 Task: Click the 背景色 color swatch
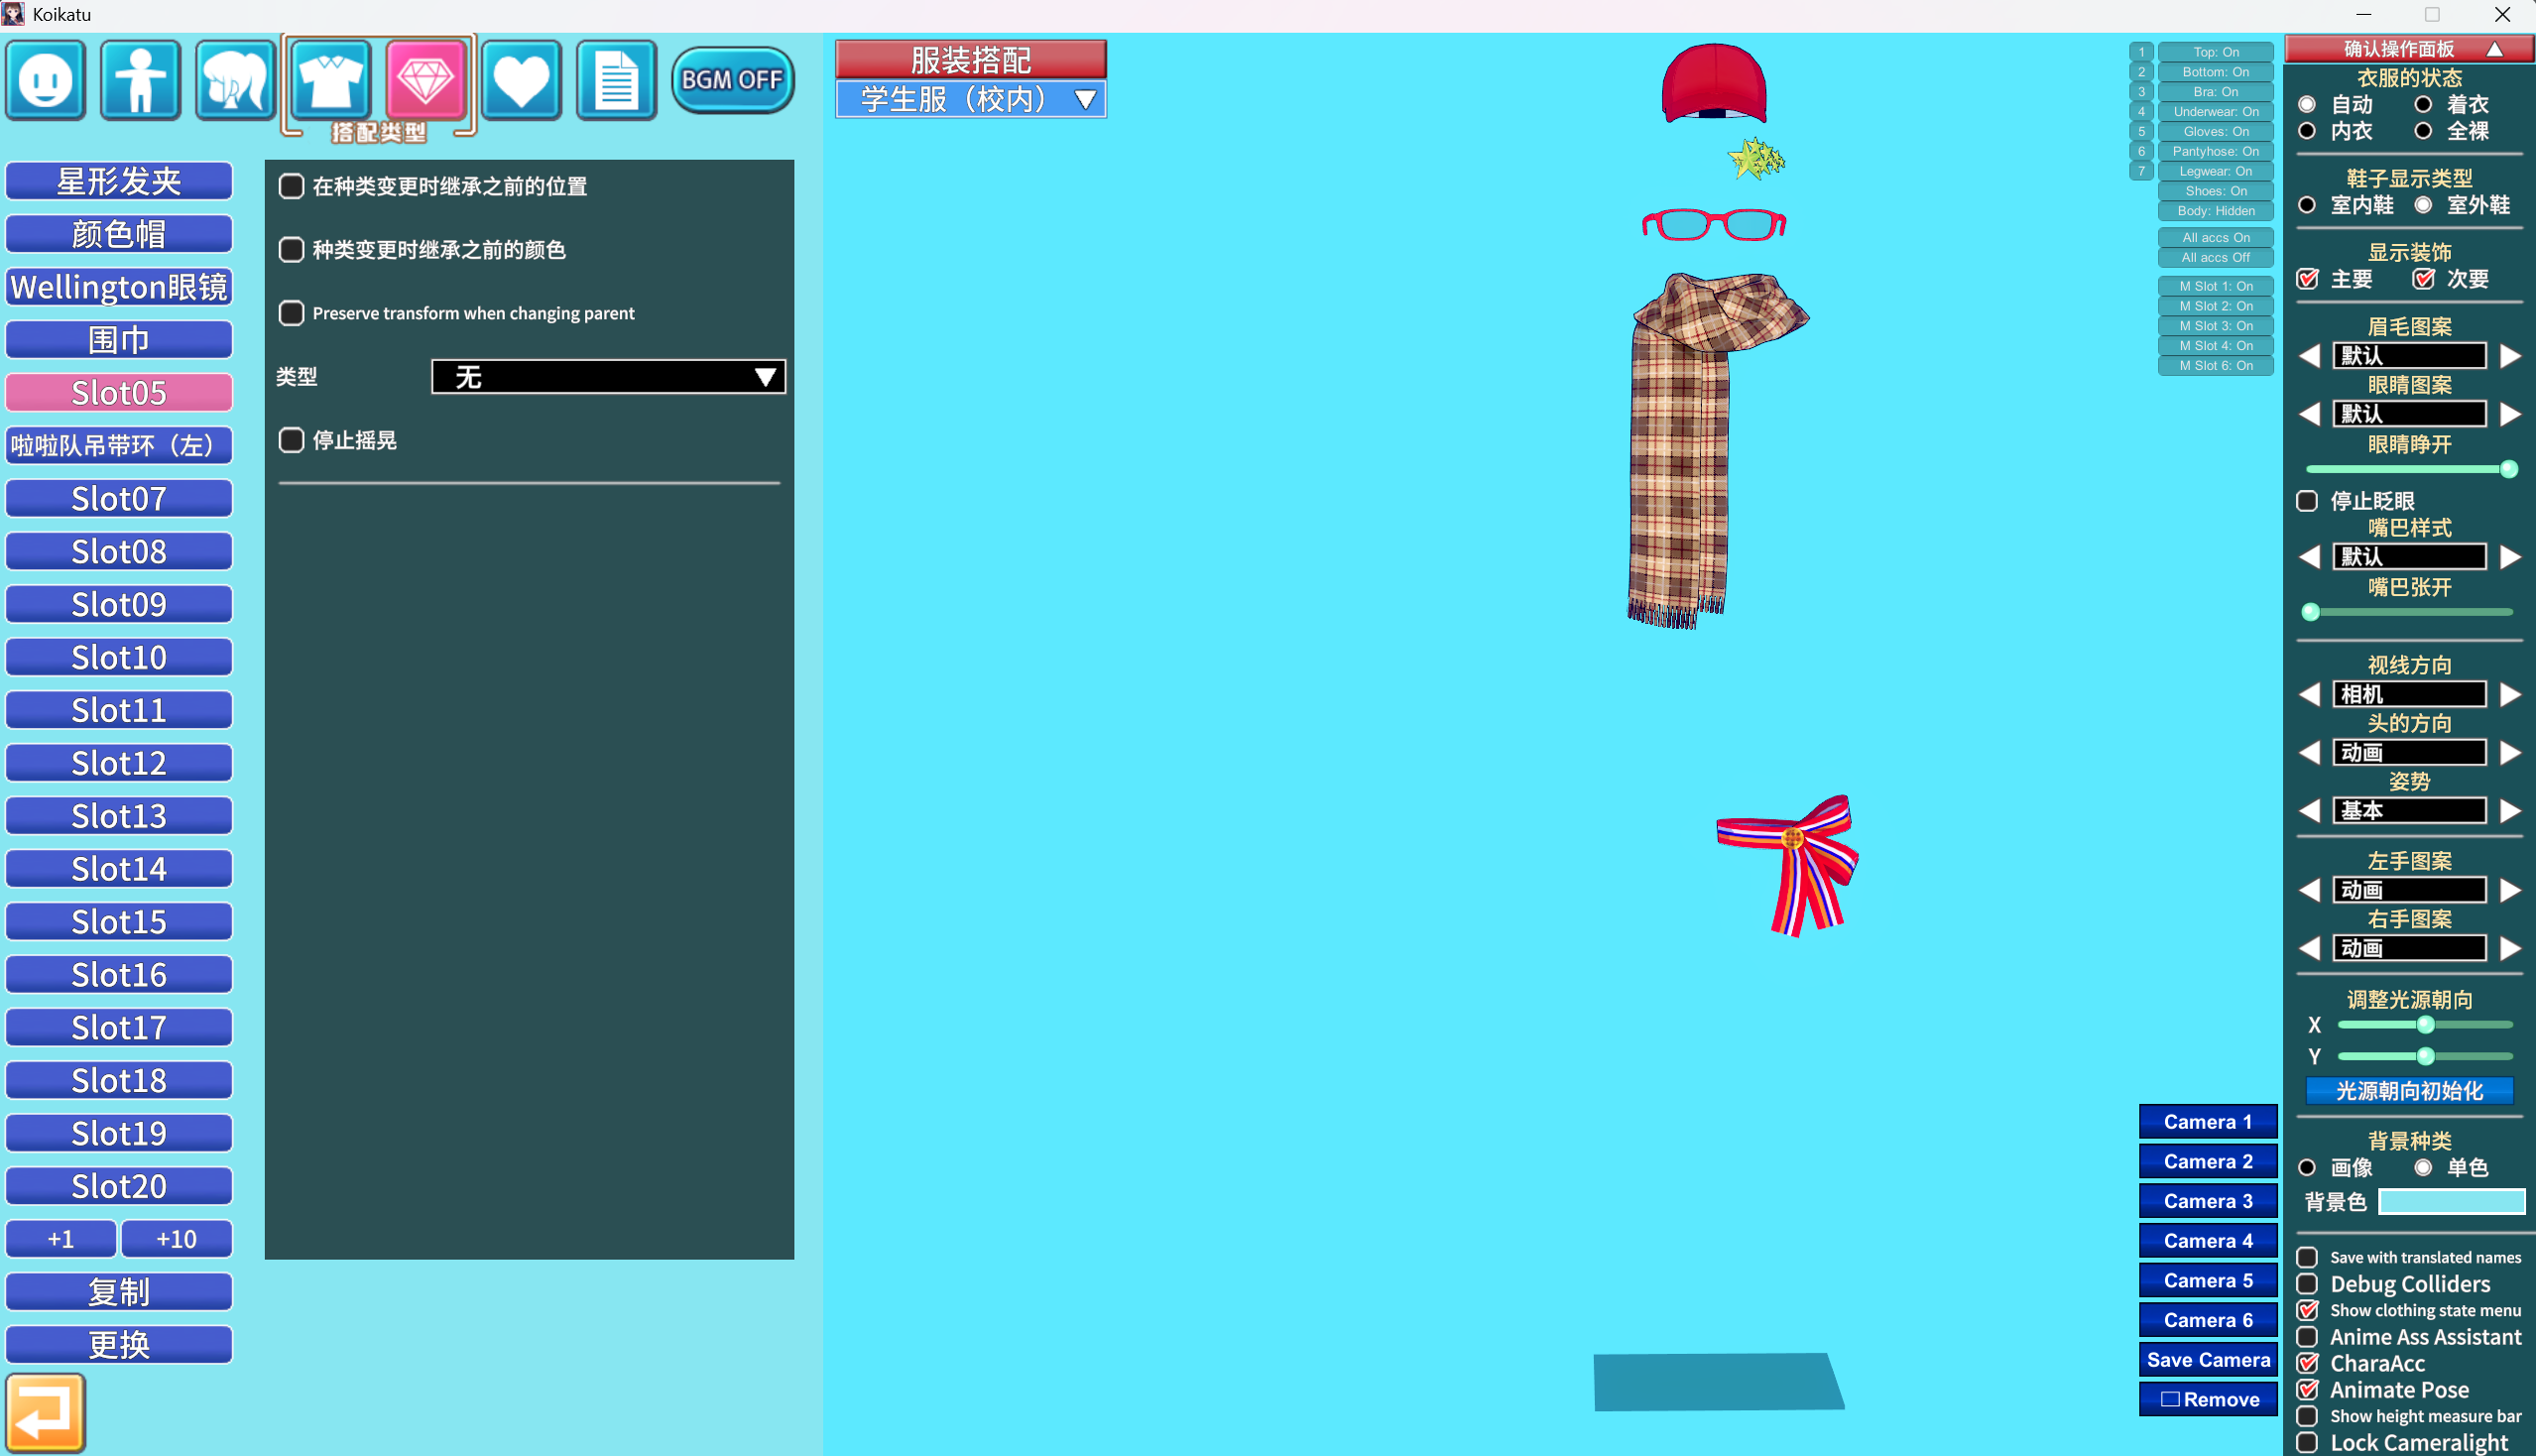coord(2451,1201)
